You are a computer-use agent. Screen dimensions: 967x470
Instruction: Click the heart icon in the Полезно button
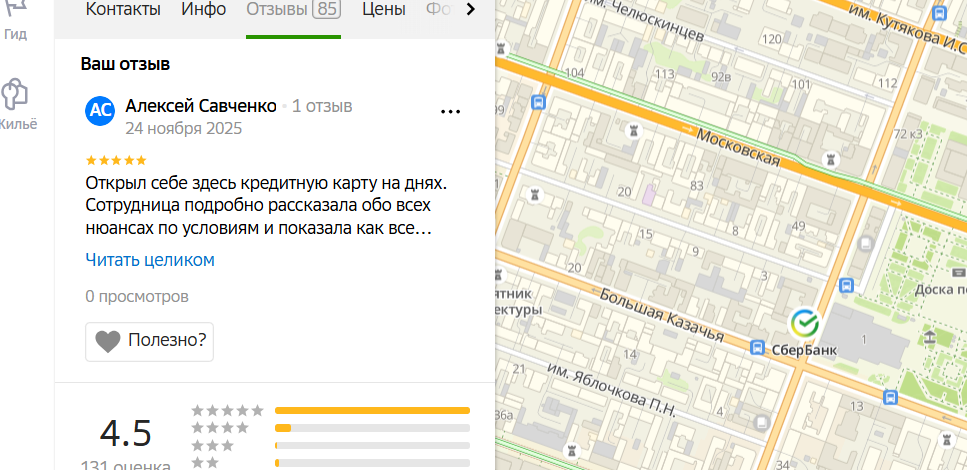click(108, 341)
